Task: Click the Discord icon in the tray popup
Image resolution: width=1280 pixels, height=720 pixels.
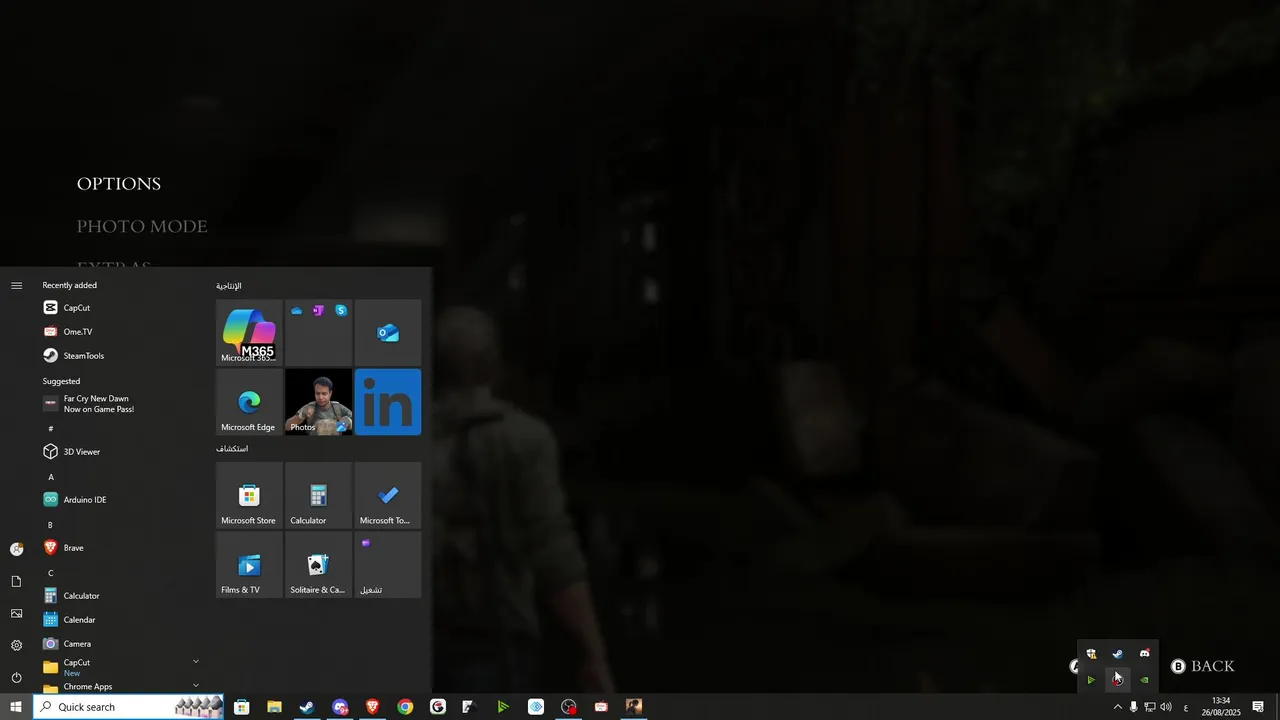Action: pyautogui.click(x=1145, y=654)
